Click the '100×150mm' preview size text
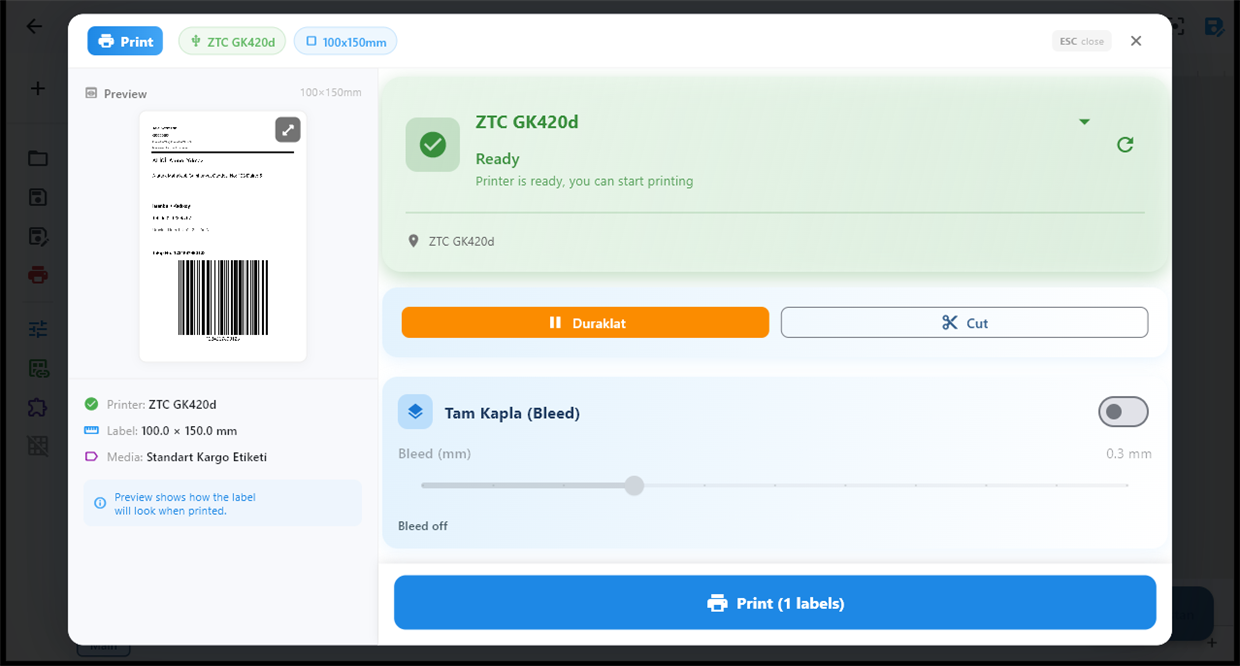 tap(331, 93)
